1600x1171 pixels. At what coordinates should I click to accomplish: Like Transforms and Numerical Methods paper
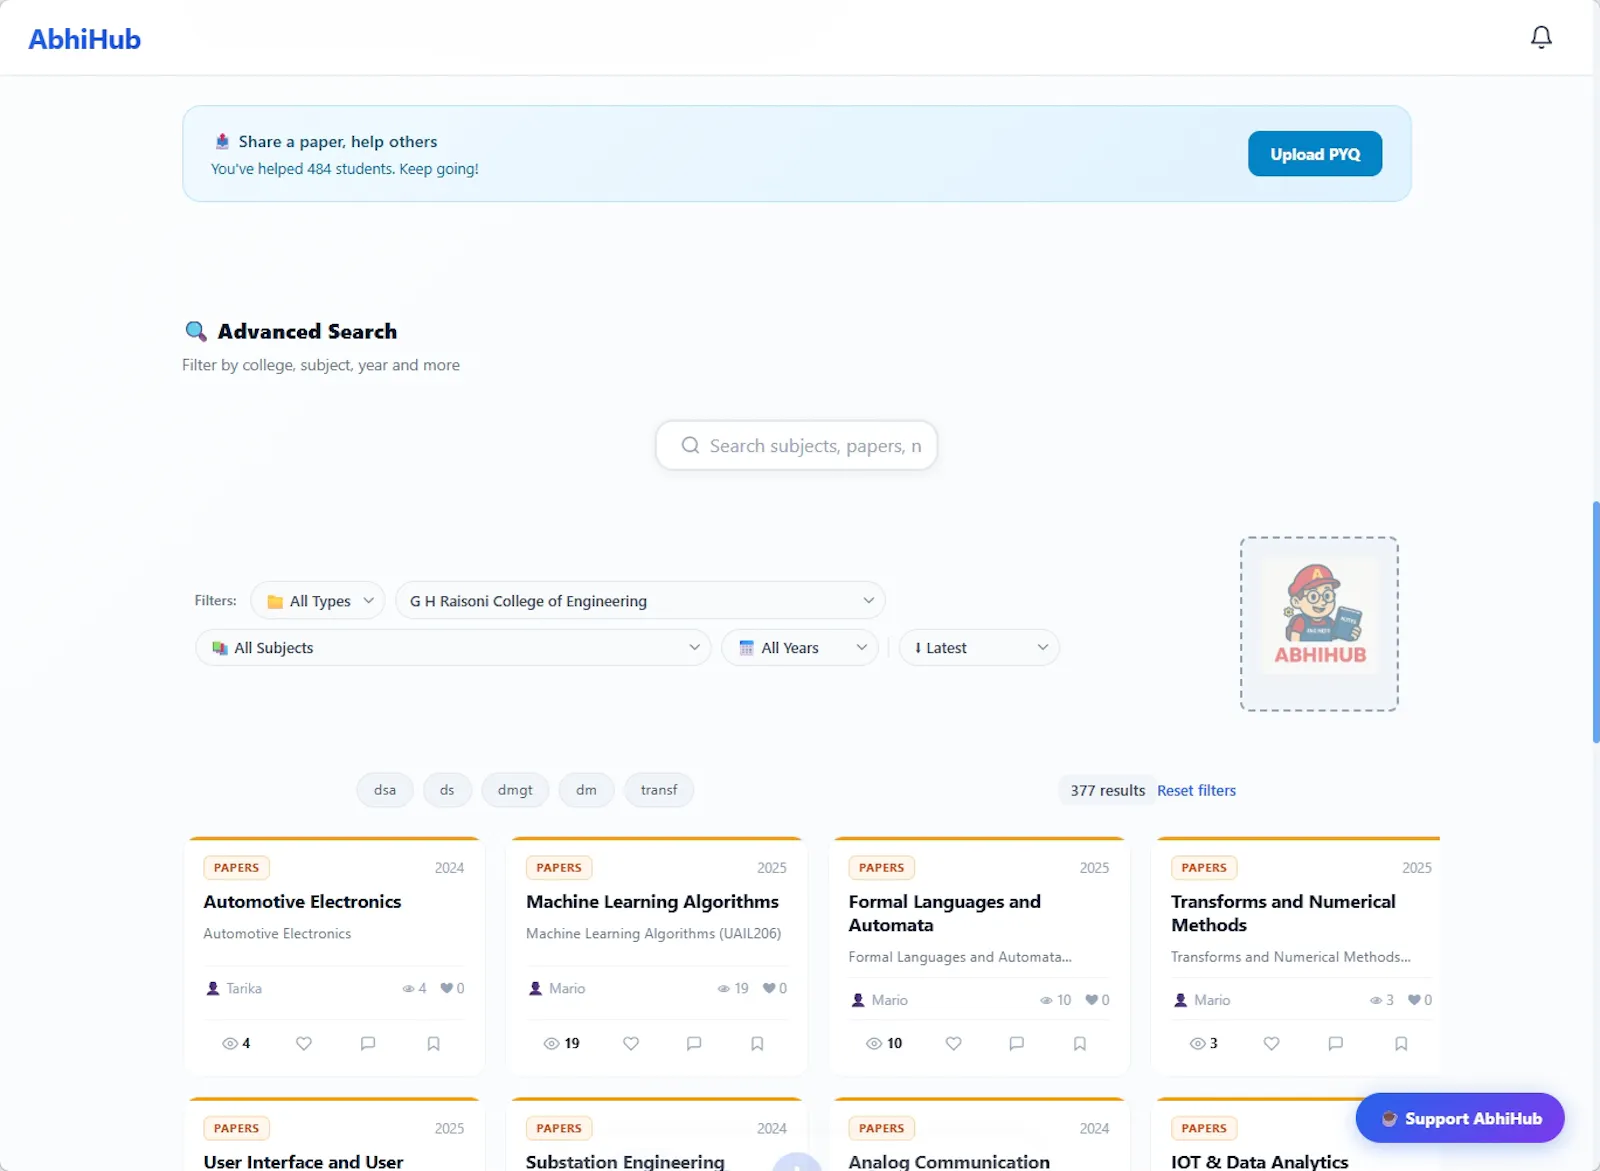click(x=1271, y=1043)
